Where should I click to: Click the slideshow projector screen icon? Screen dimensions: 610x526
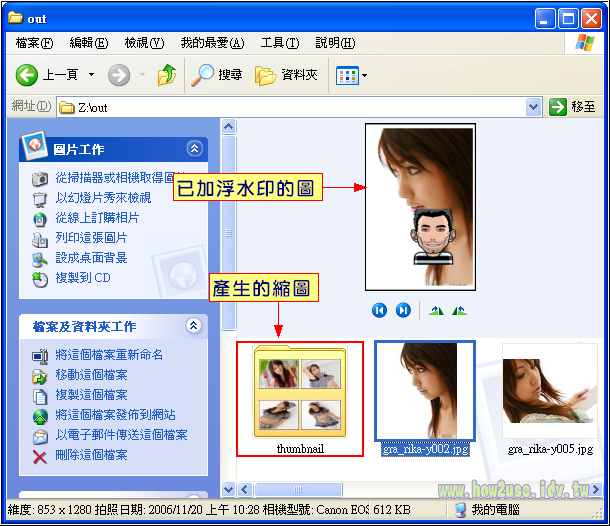(x=40, y=199)
